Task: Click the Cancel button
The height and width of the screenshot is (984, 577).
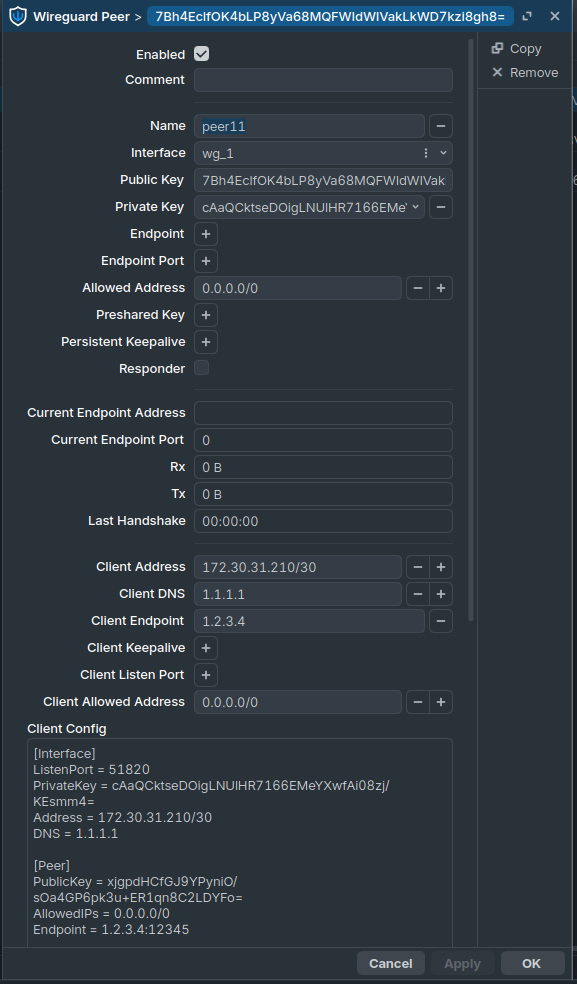Action: 391,963
